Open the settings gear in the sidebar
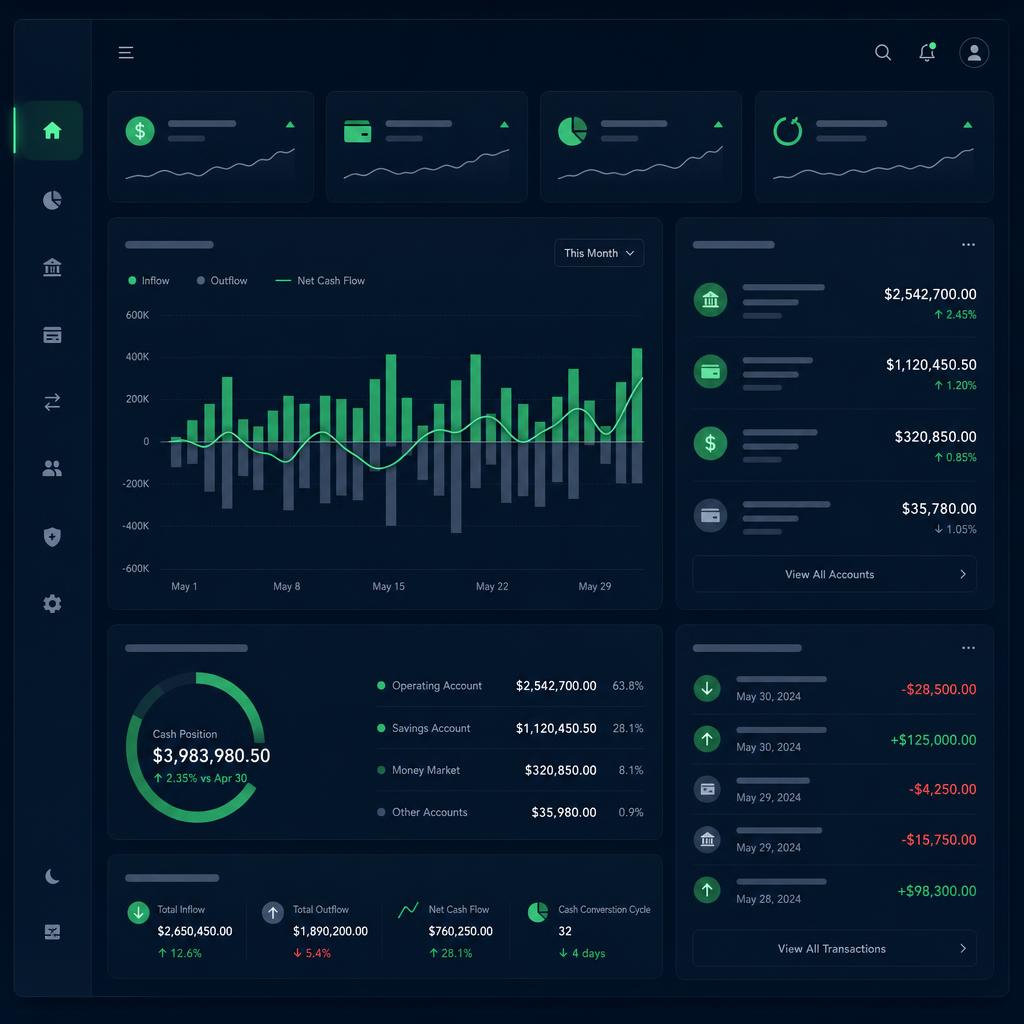 [52, 603]
